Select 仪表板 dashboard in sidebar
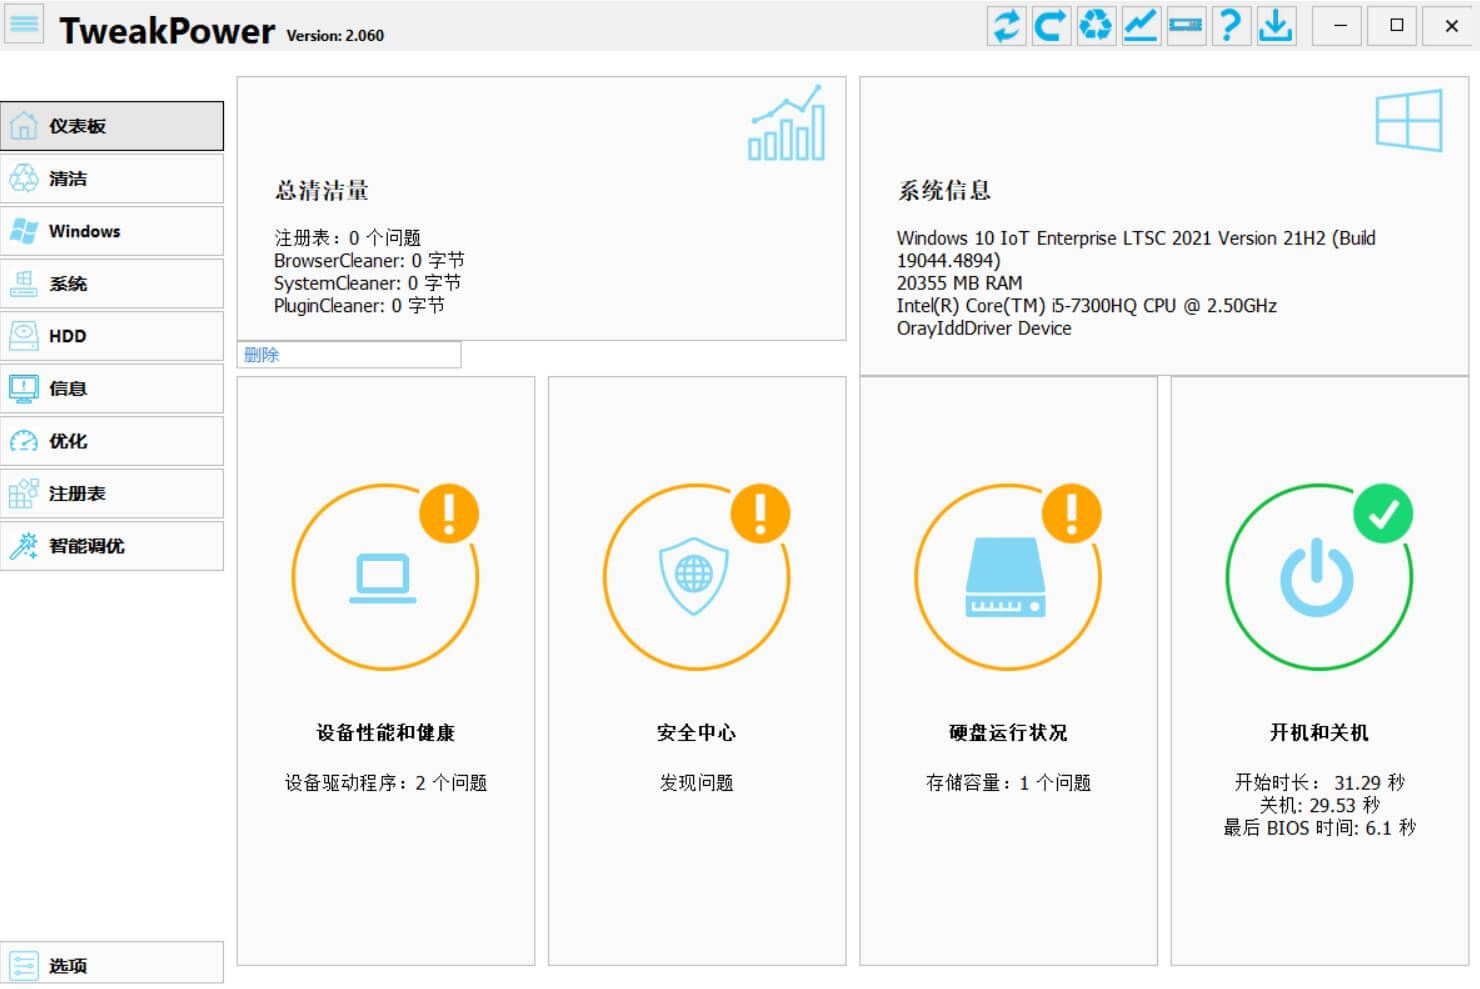1480x989 pixels. pyautogui.click(x=112, y=126)
